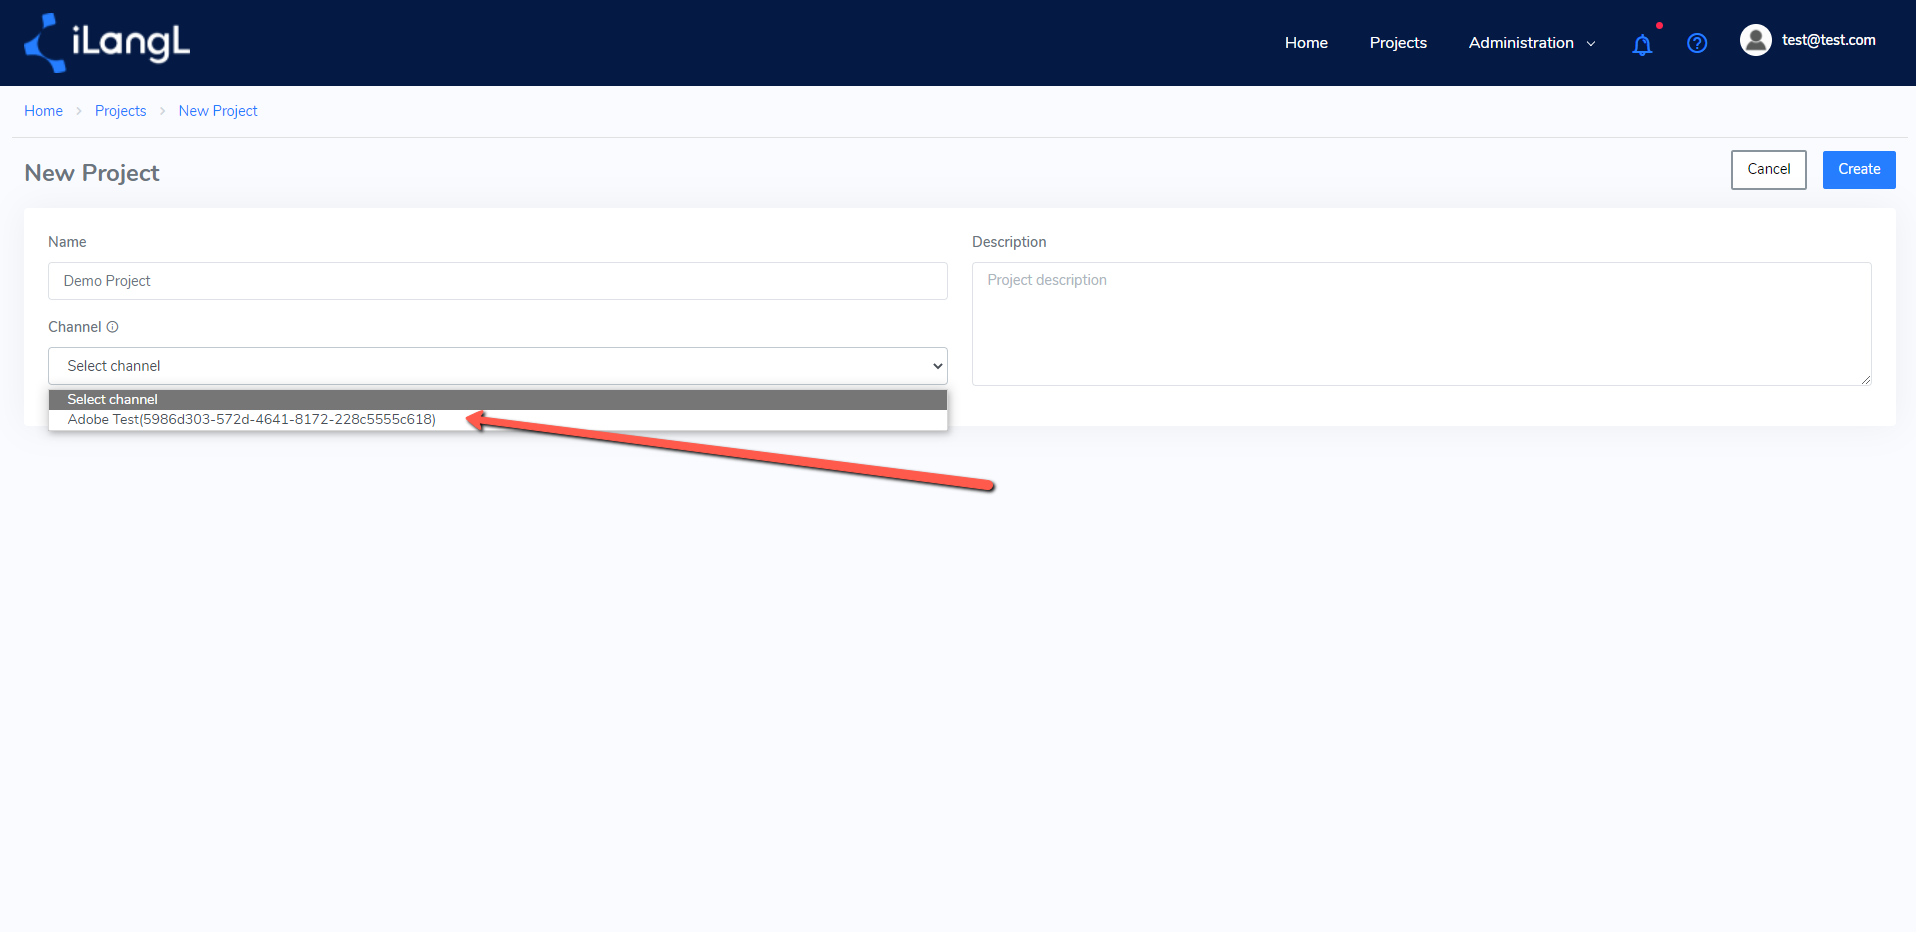Viewport: 1916px width, 932px height.
Task: Focus the Name field with Demo Project
Action: point(498,281)
